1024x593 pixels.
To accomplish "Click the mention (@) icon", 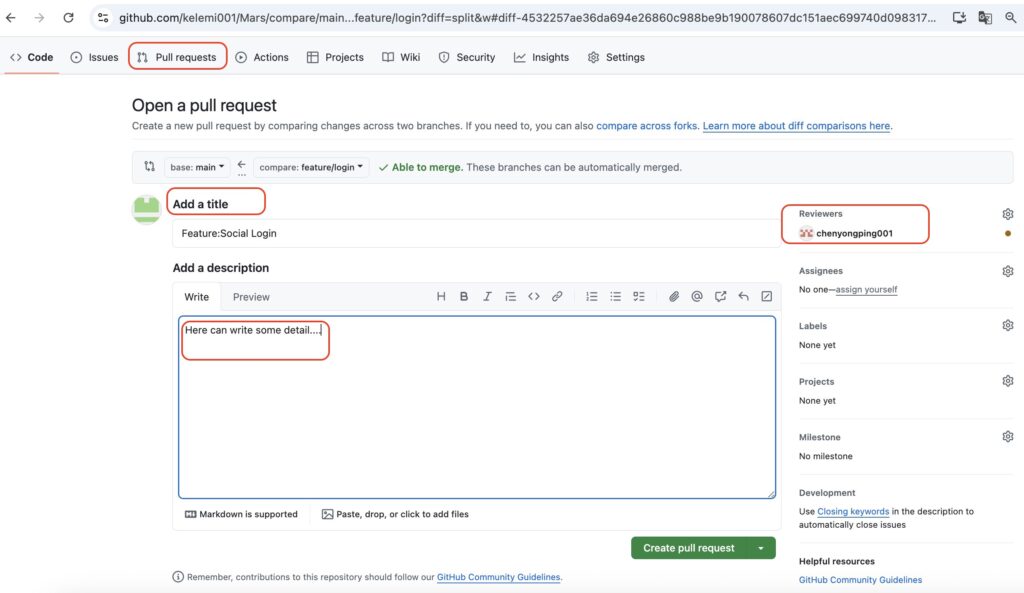I will (697, 297).
